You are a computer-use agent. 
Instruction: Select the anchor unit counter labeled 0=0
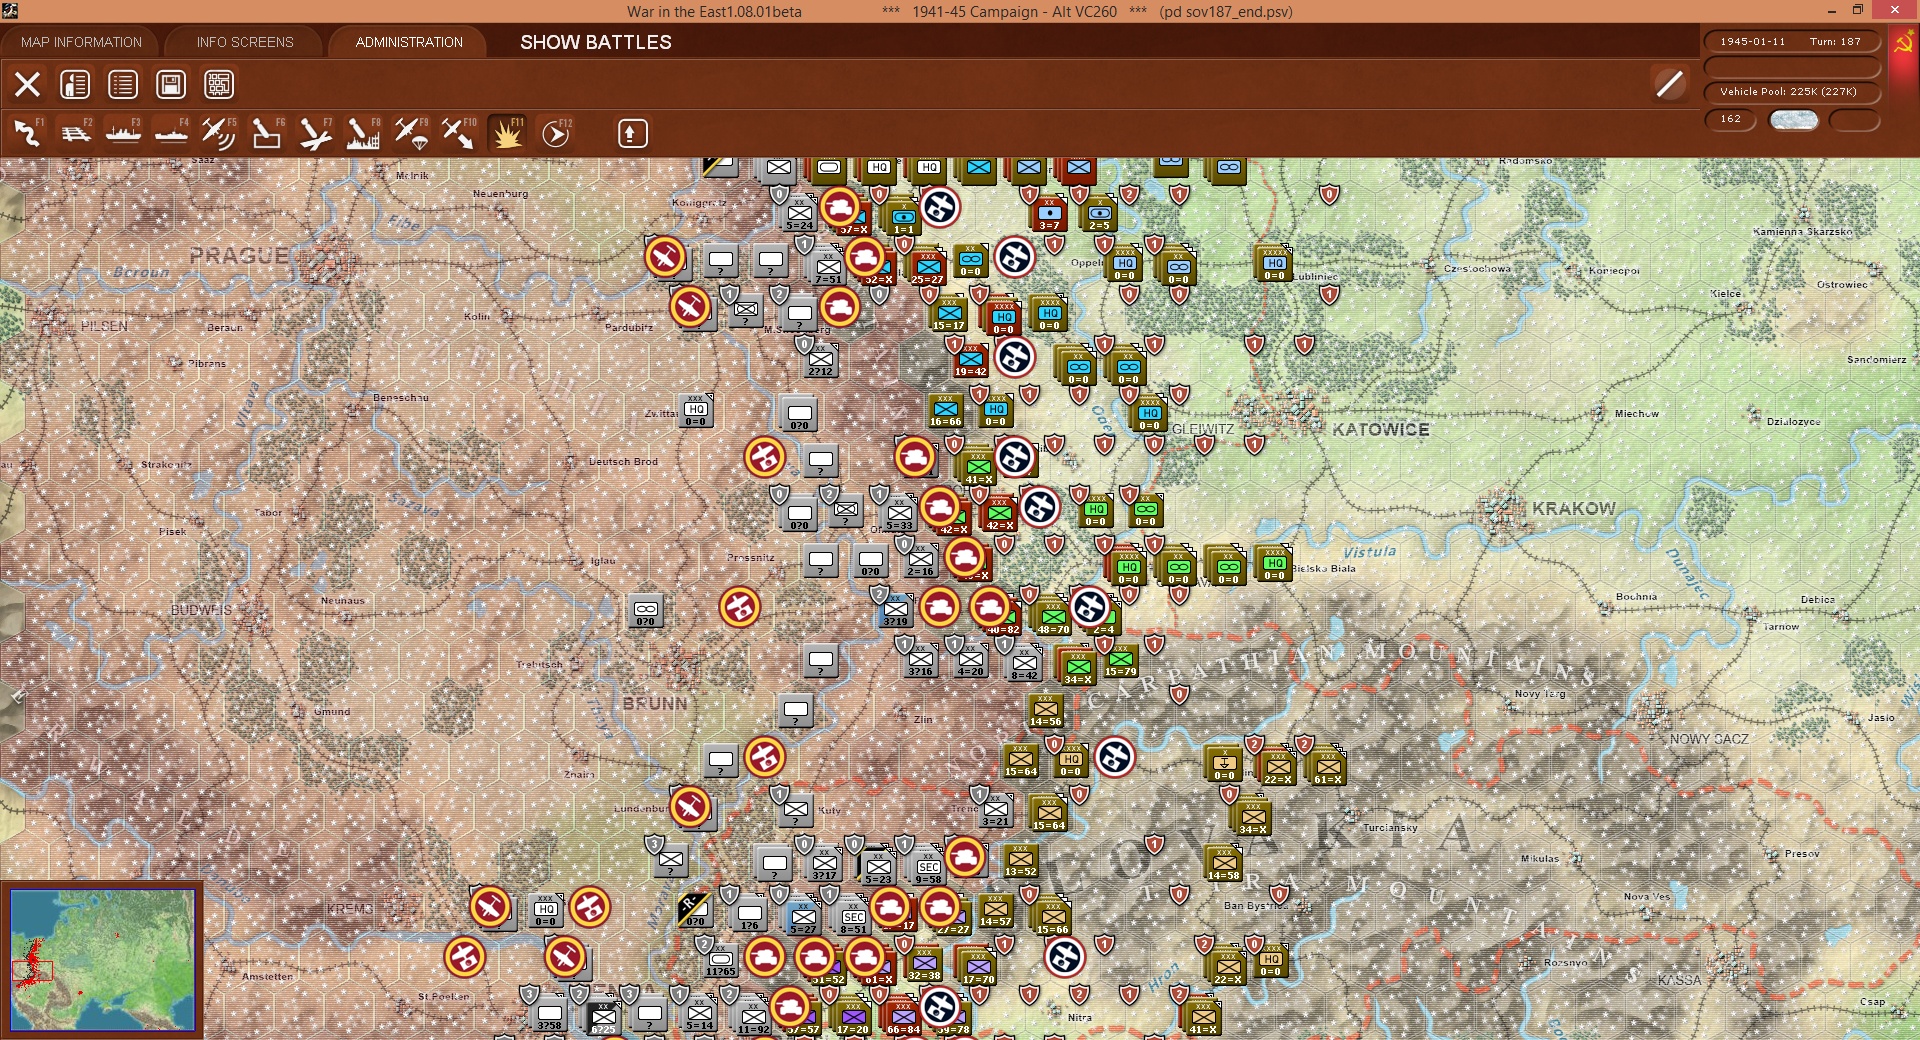(1224, 763)
